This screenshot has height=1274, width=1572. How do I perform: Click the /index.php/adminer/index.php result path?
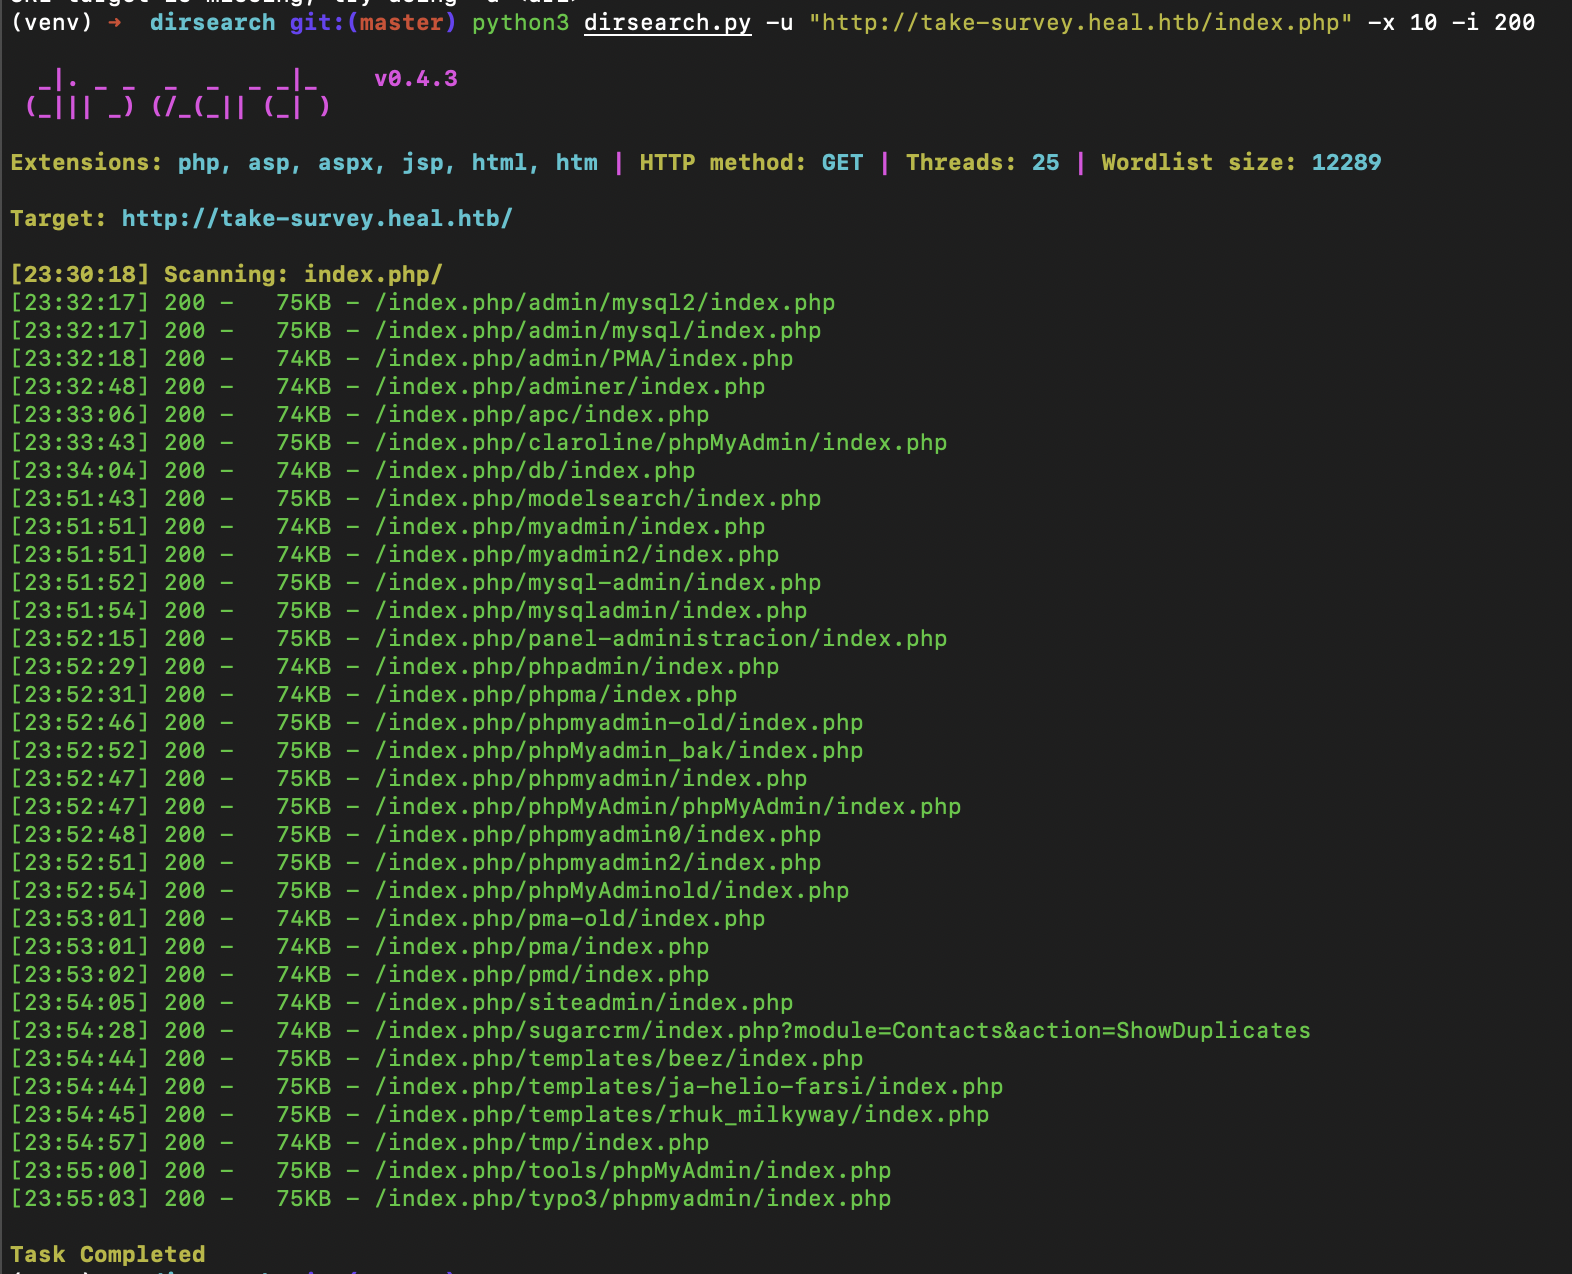tap(570, 386)
